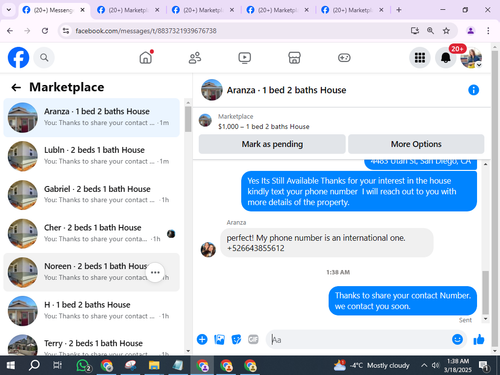Choose a sticker icon in composer

(x=236, y=339)
